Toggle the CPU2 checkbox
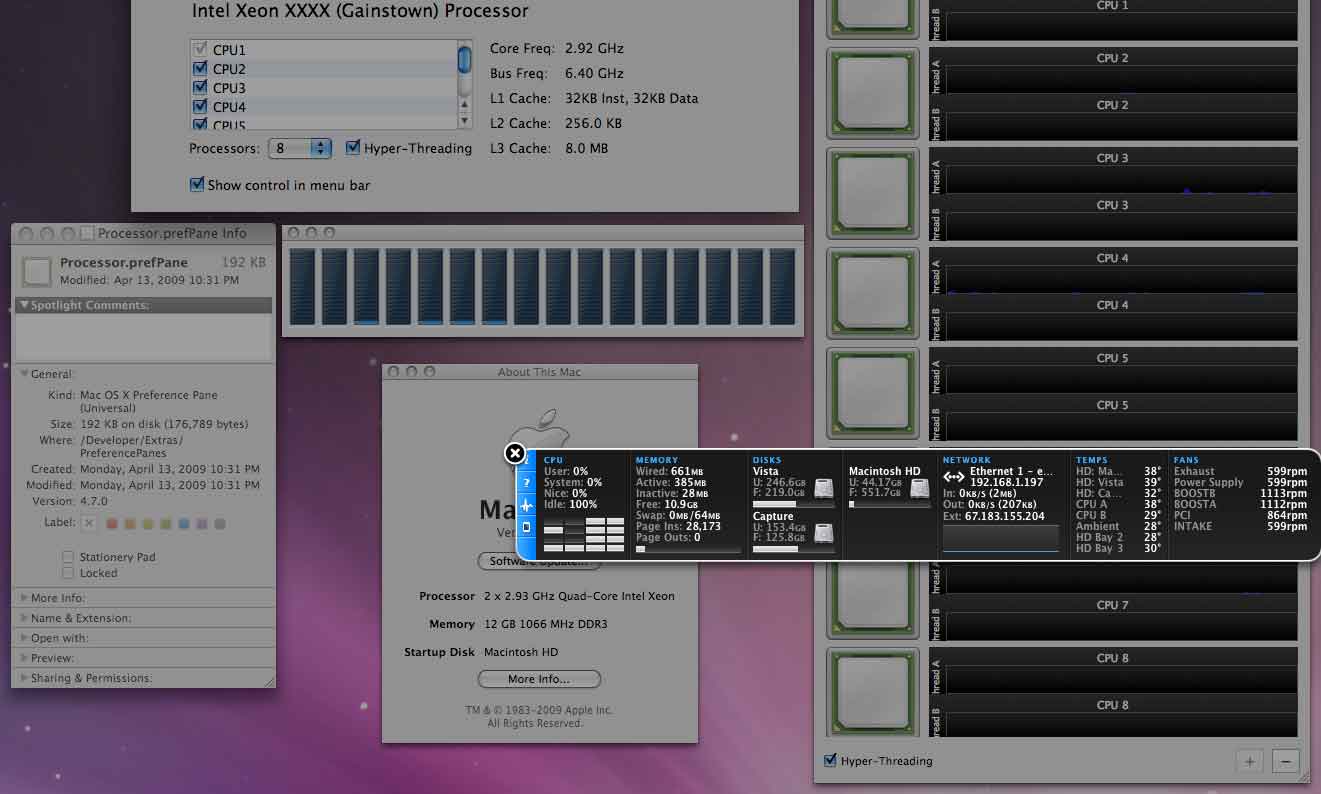 pyautogui.click(x=199, y=69)
